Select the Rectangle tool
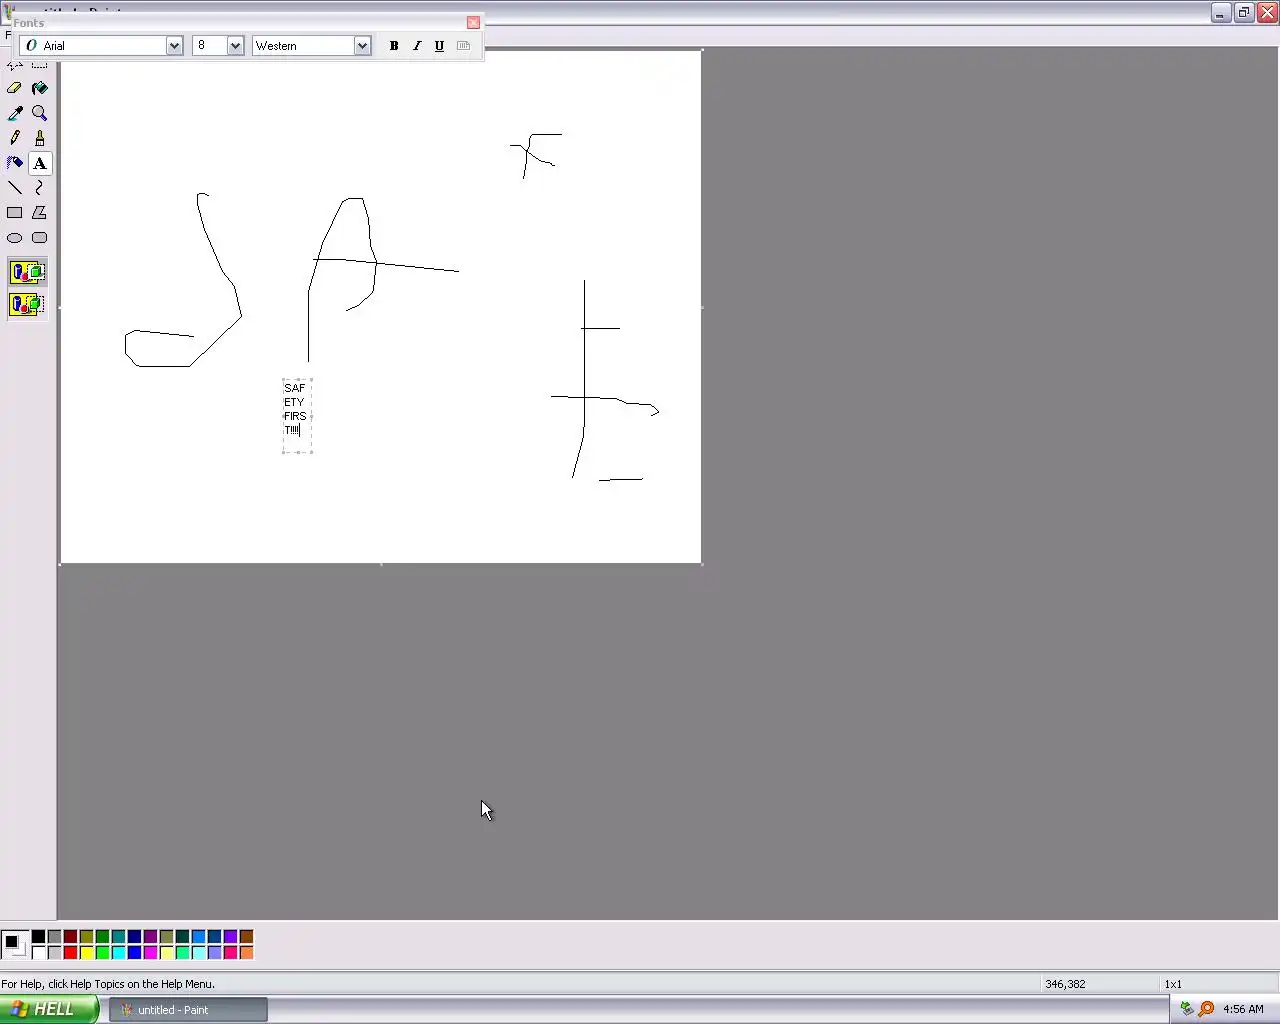 pyautogui.click(x=15, y=213)
